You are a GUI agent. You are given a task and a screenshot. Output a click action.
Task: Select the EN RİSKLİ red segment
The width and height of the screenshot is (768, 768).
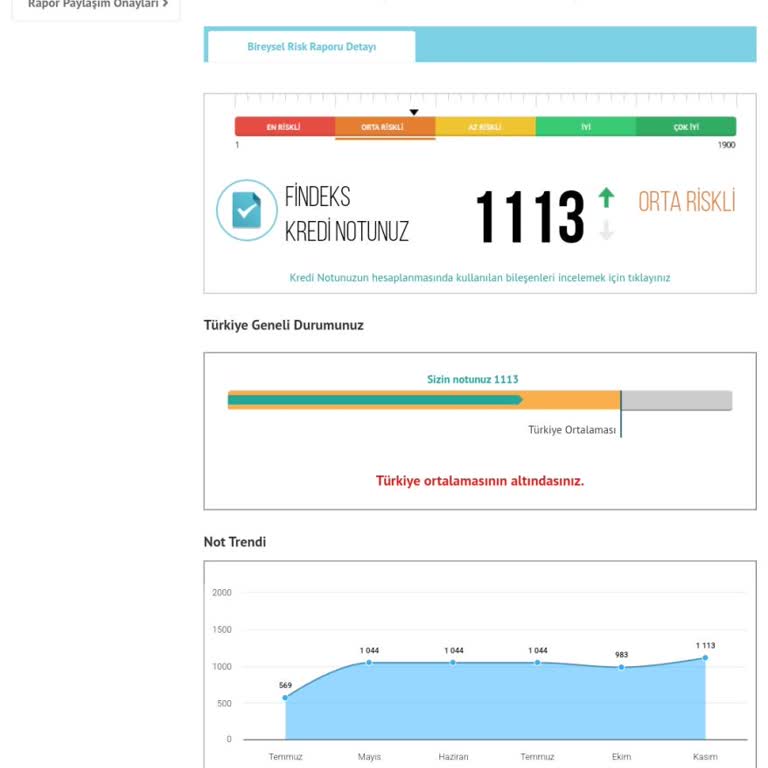click(x=285, y=127)
